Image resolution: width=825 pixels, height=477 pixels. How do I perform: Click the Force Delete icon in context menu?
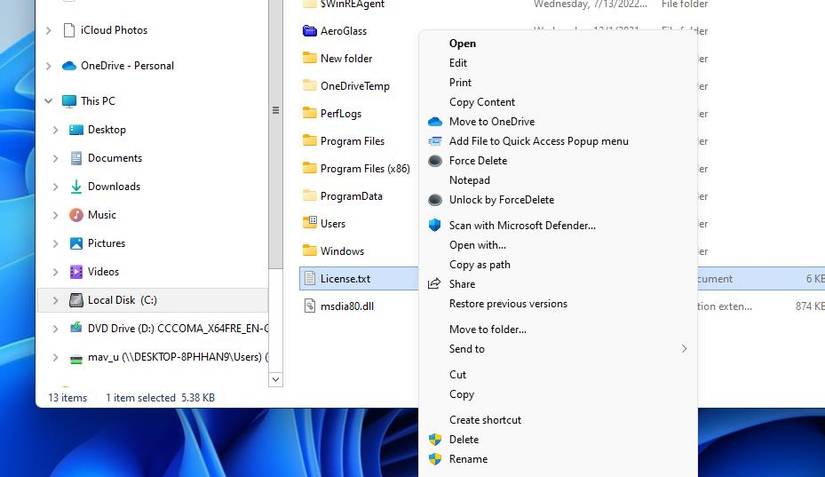click(x=435, y=161)
